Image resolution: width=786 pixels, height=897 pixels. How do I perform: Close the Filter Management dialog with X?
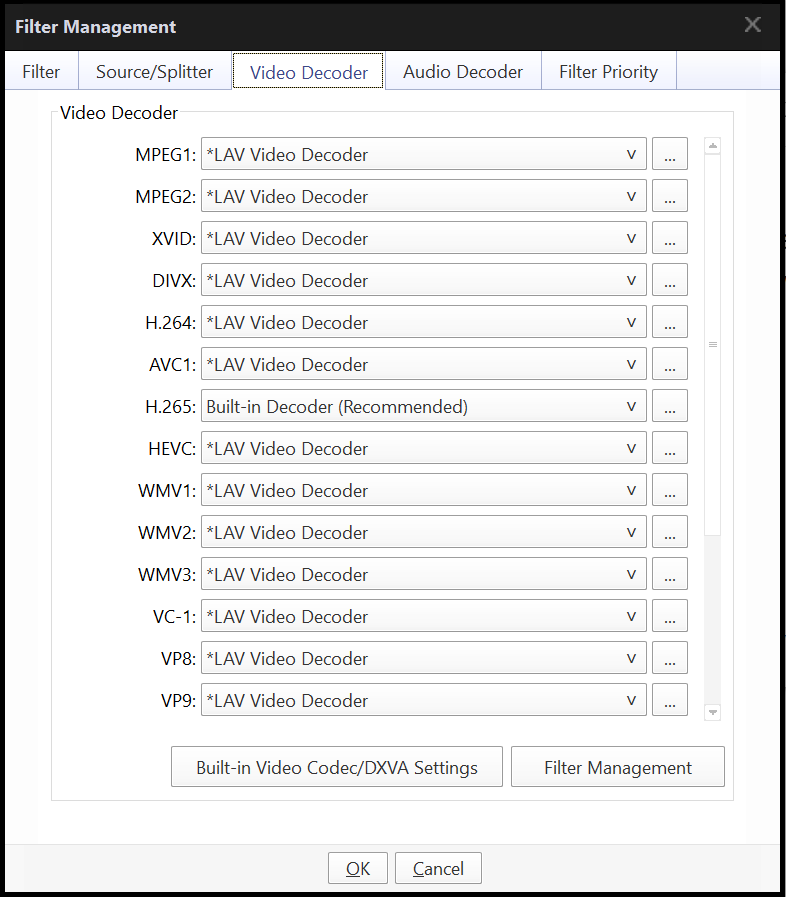point(752,25)
